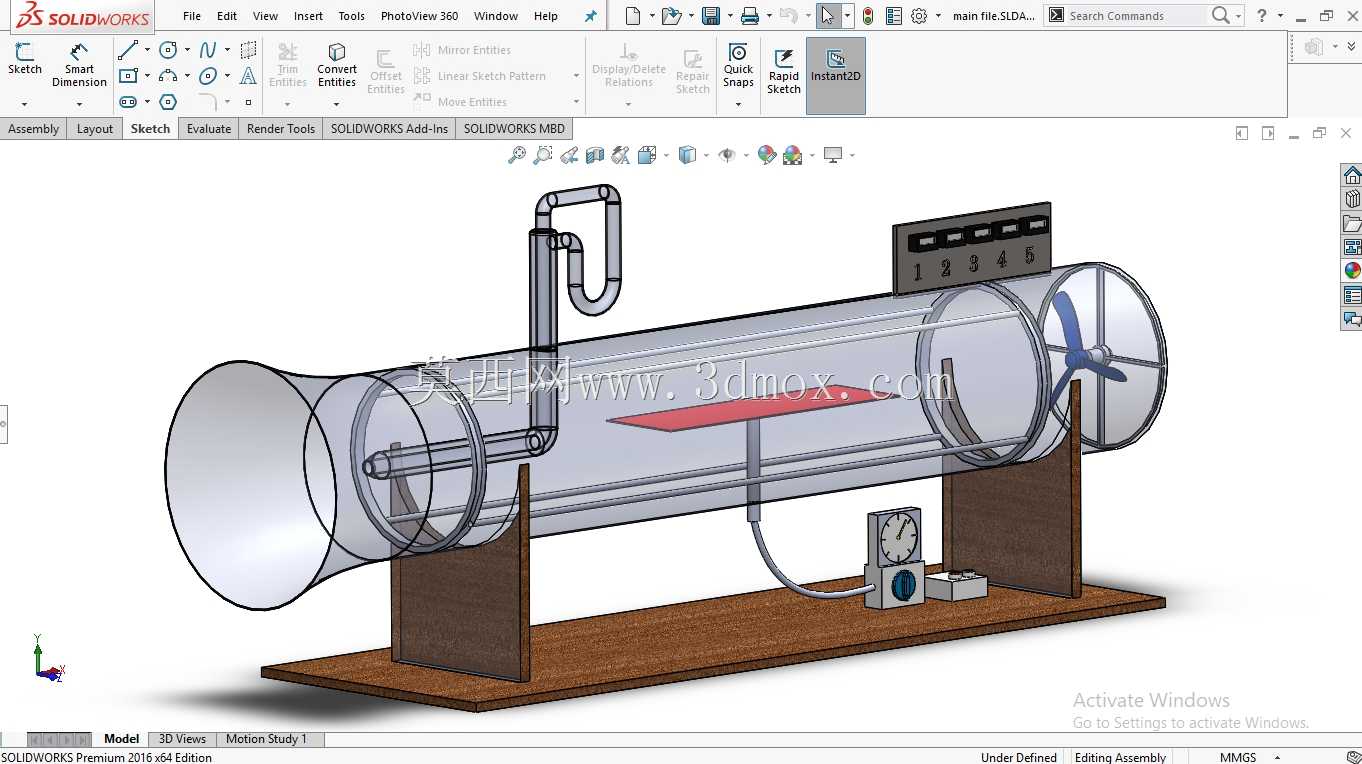Select the Arc sketch tool

click(168, 76)
